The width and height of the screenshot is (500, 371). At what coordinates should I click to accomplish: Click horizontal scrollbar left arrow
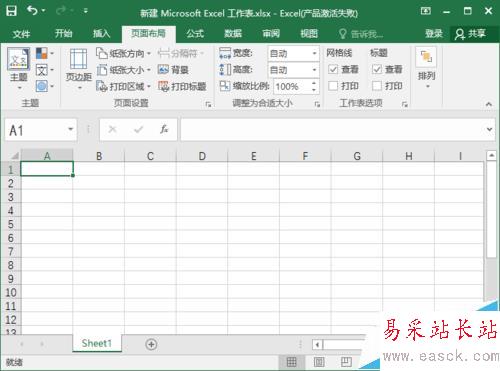point(317,345)
